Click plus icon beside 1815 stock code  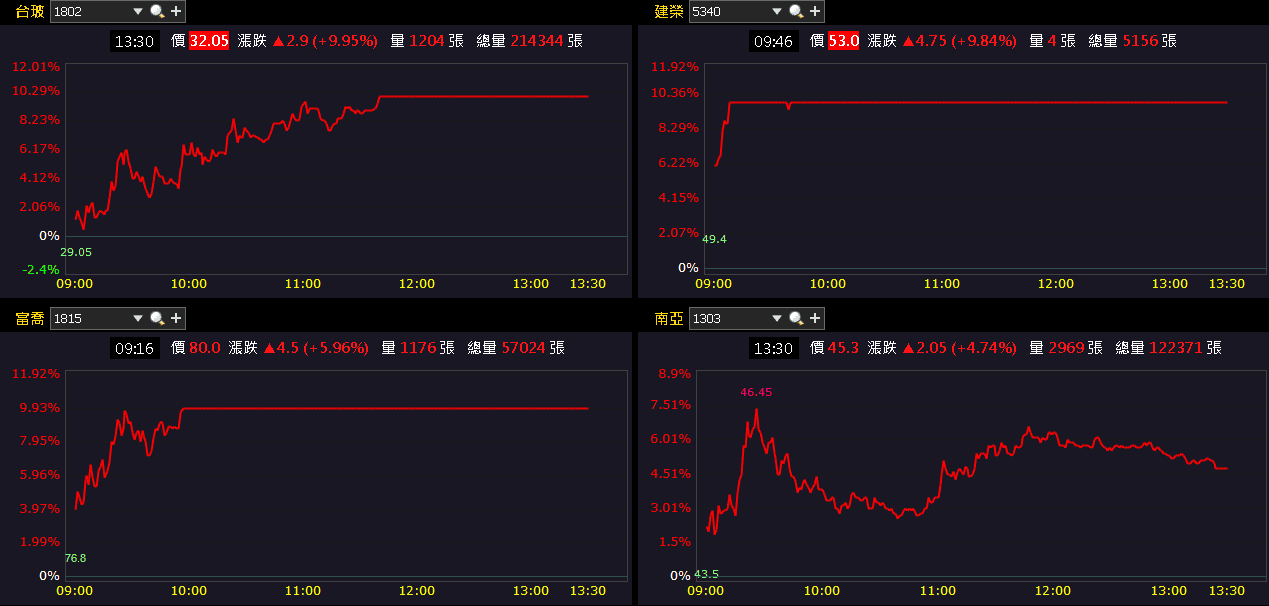click(x=176, y=318)
